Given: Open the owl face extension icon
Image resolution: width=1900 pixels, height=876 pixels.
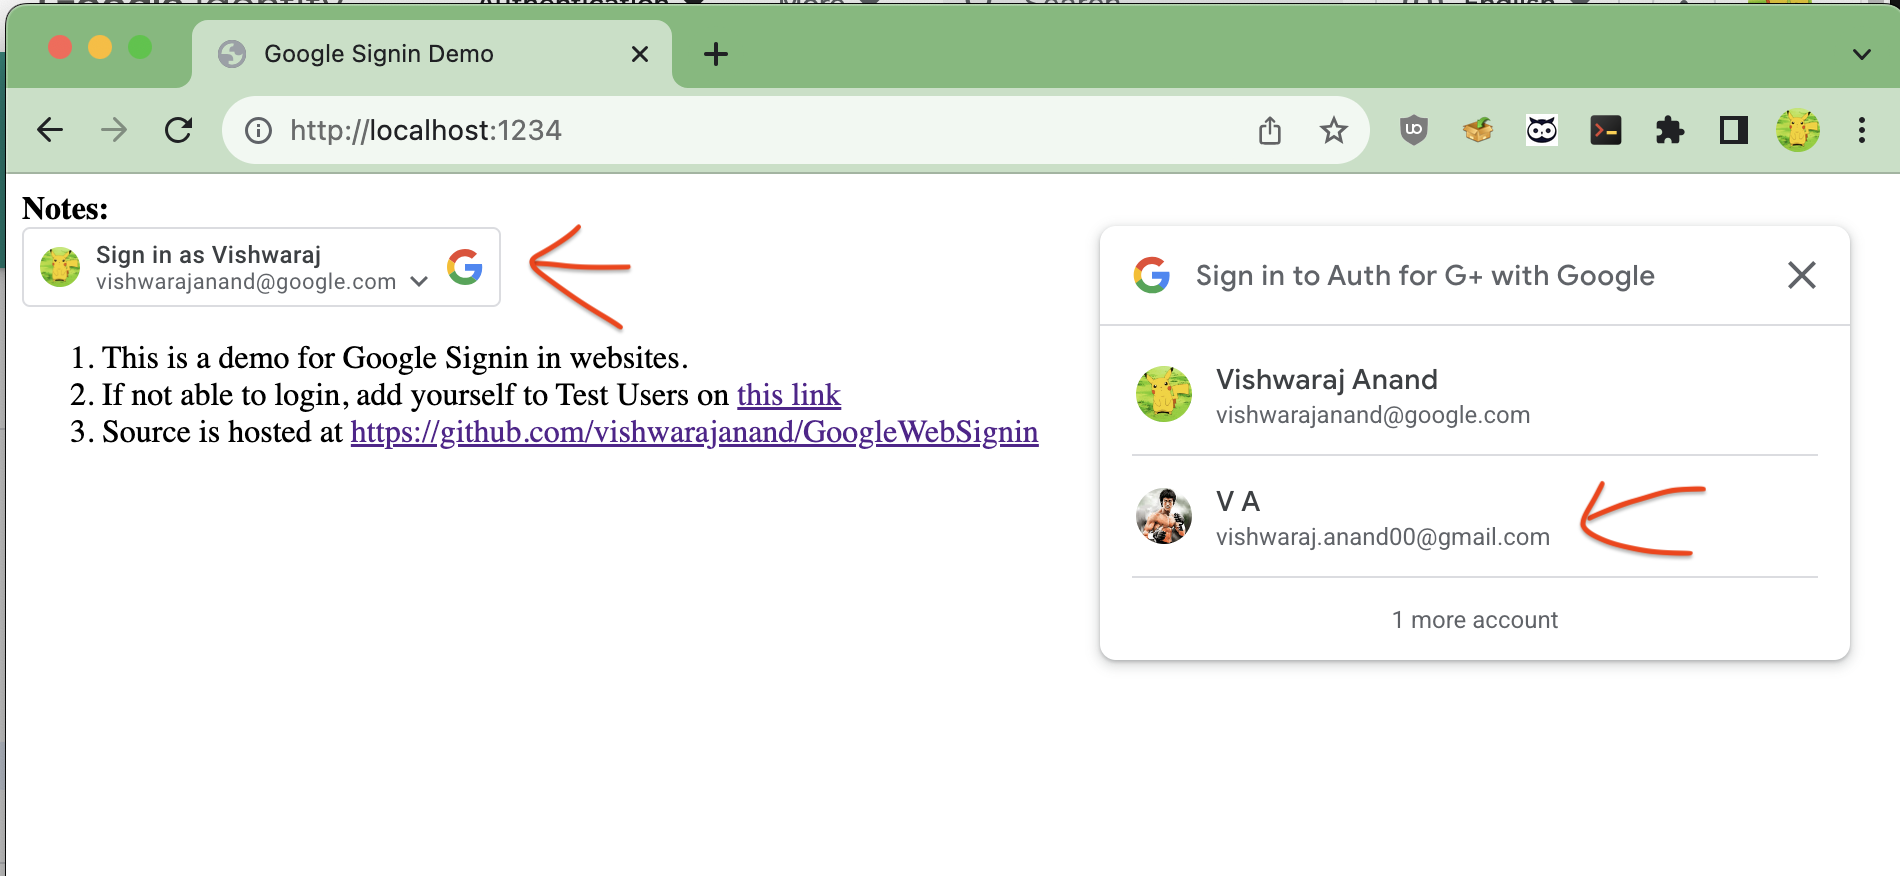Looking at the screenshot, I should pos(1542,130).
